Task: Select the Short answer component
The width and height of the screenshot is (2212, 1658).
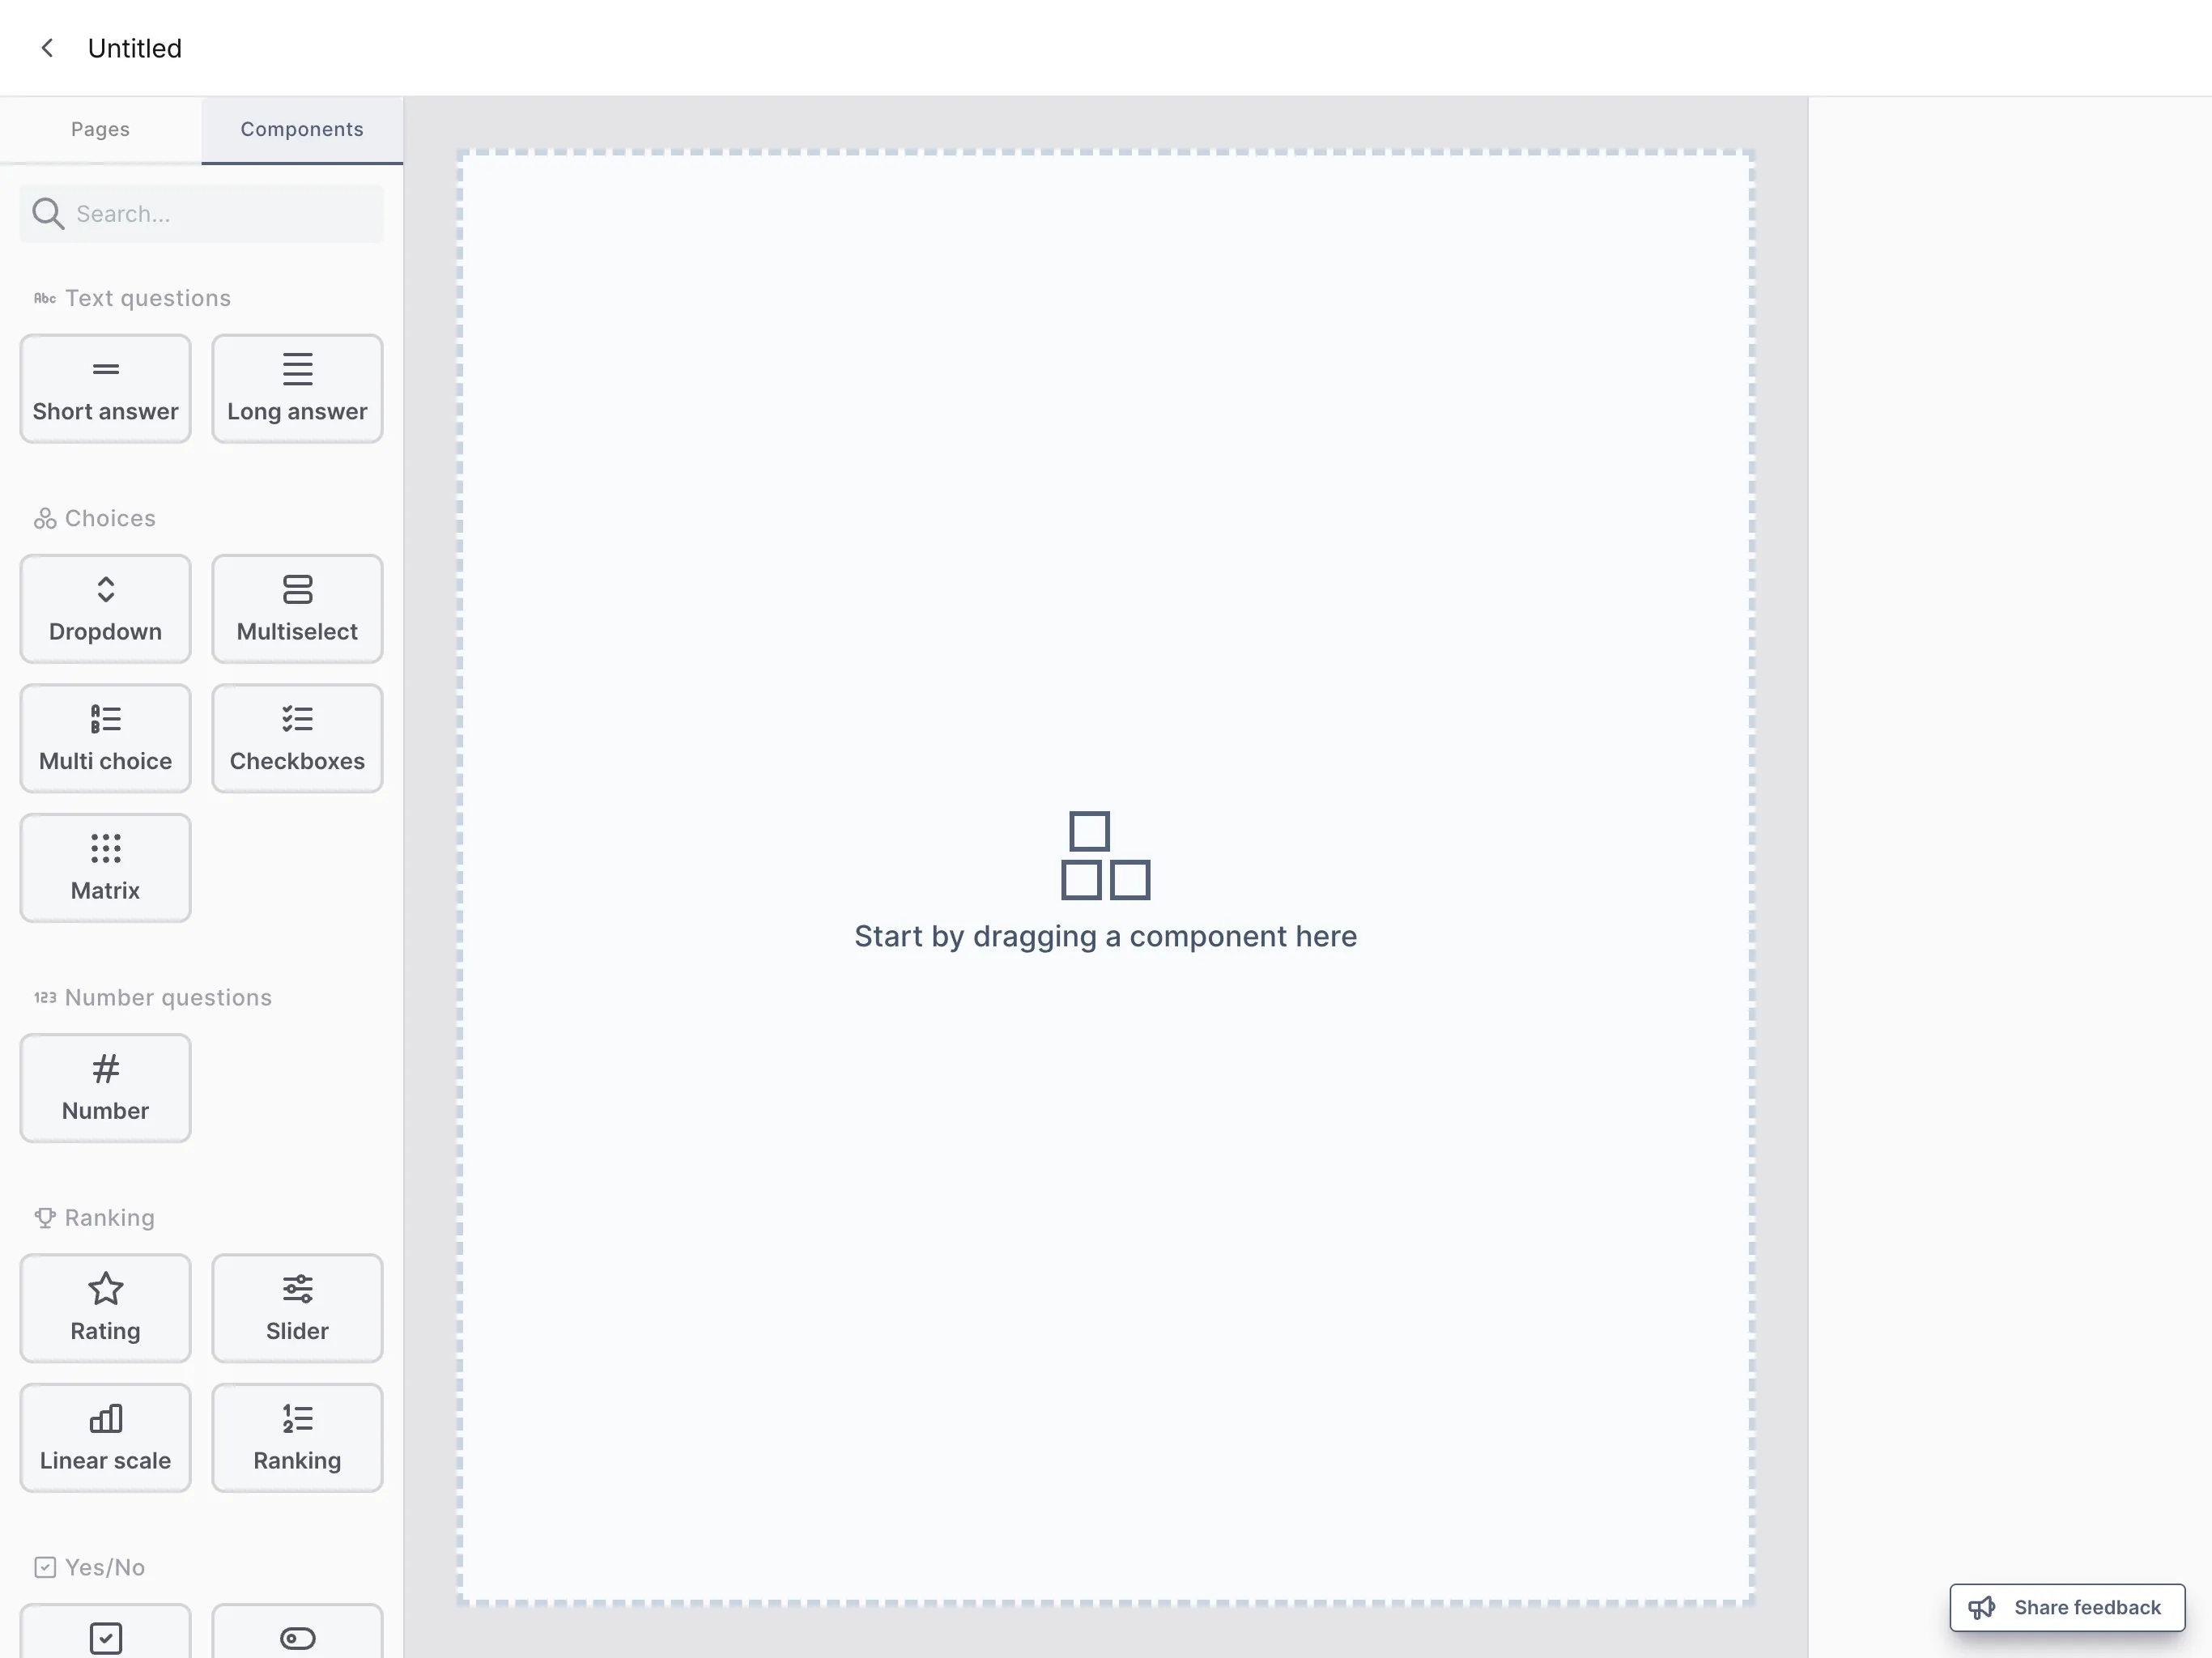Action: pos(105,389)
